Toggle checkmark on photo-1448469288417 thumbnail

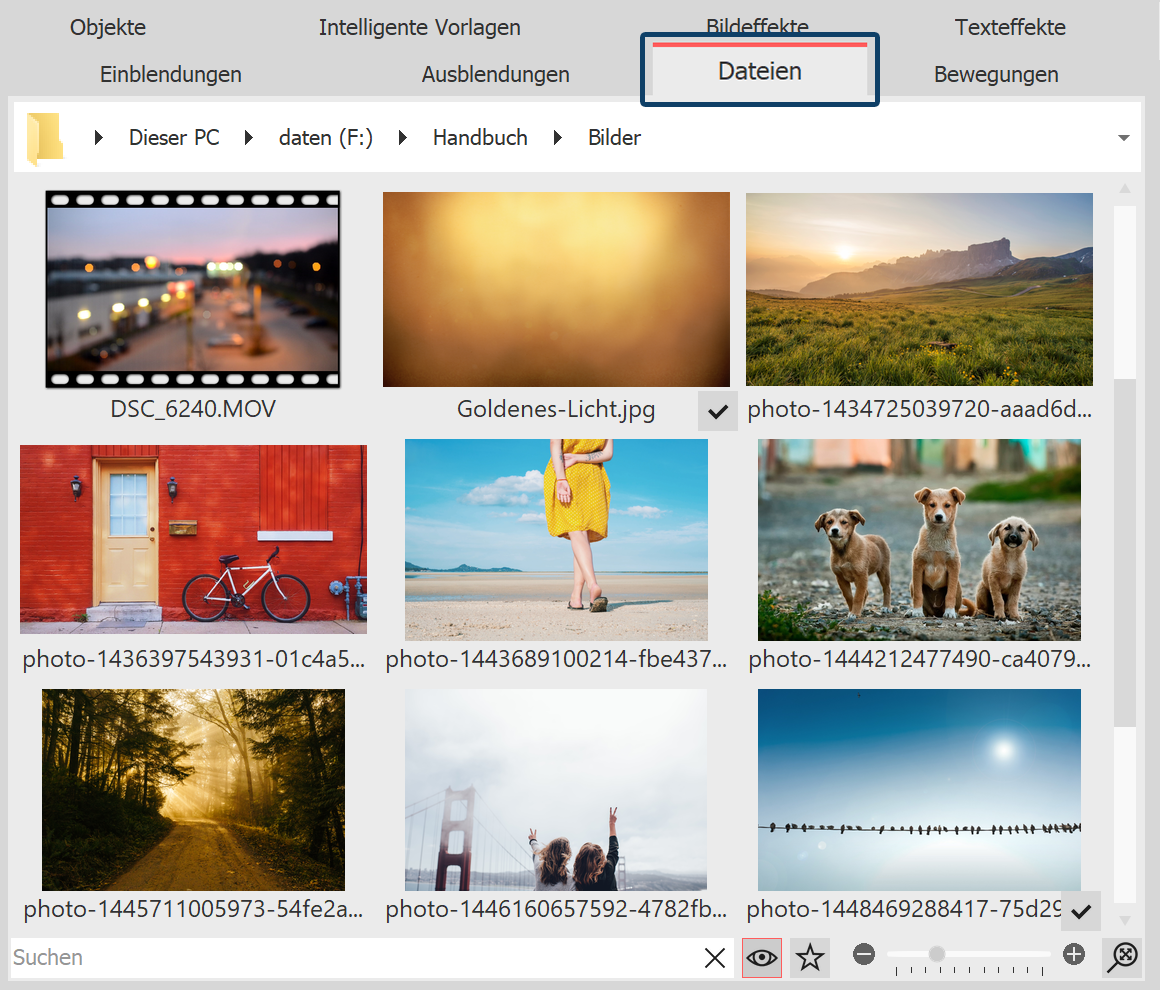coord(1081,911)
